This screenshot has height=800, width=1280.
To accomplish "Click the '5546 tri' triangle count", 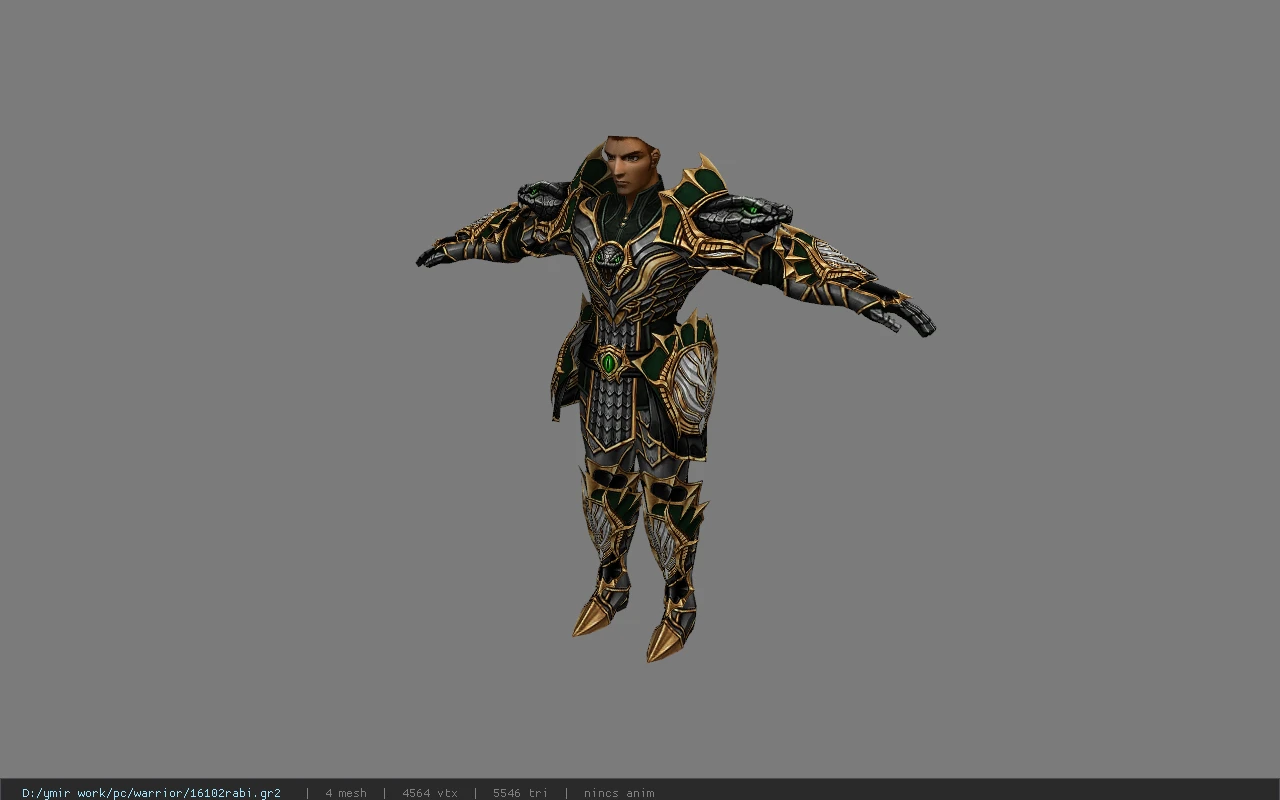I will 520,793.
